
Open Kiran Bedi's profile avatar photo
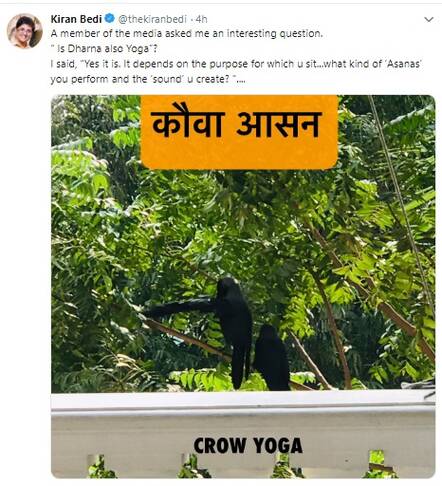25,31
